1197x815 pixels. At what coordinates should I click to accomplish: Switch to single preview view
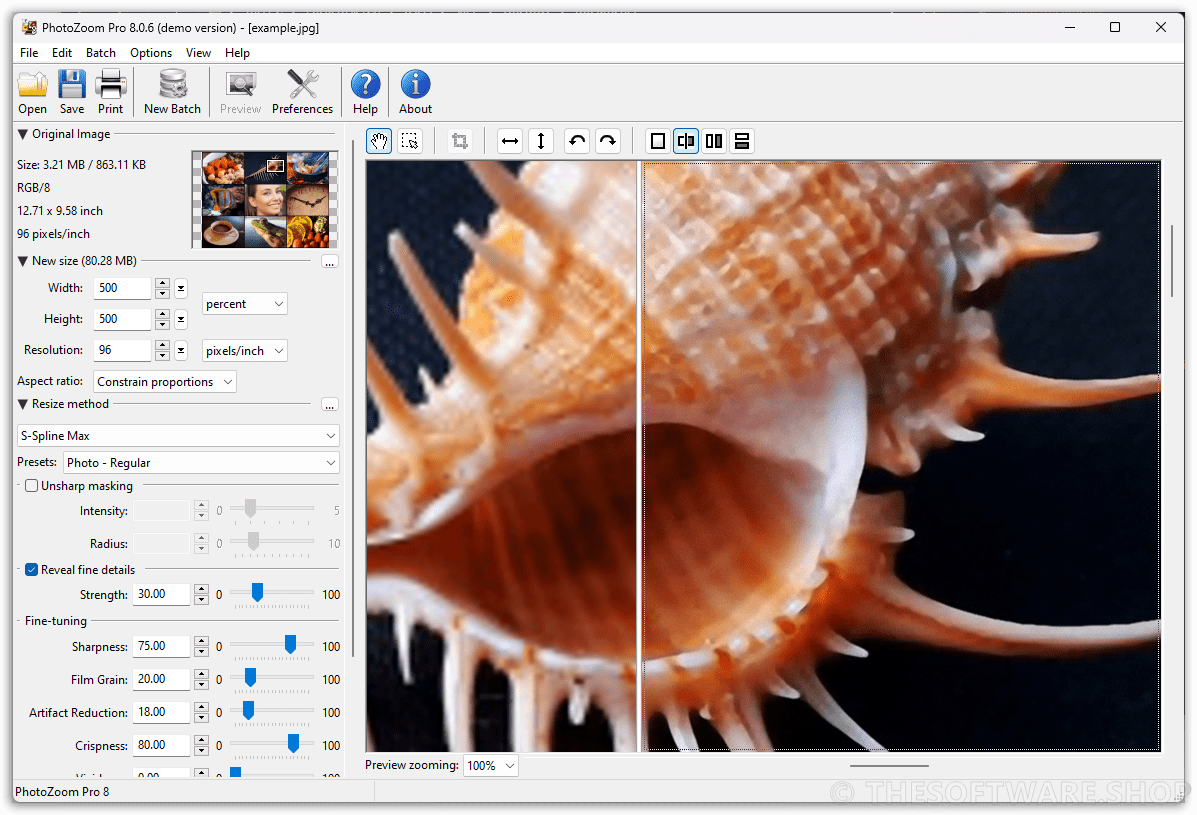pyautogui.click(x=657, y=141)
